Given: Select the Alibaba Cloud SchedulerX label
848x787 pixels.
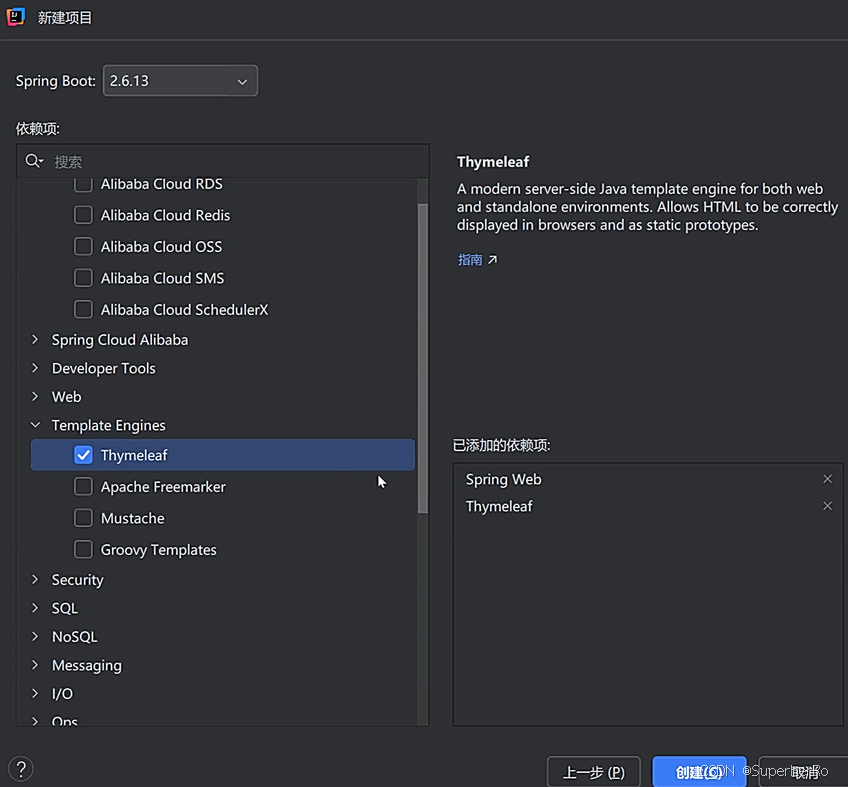Looking at the screenshot, I should click(184, 309).
